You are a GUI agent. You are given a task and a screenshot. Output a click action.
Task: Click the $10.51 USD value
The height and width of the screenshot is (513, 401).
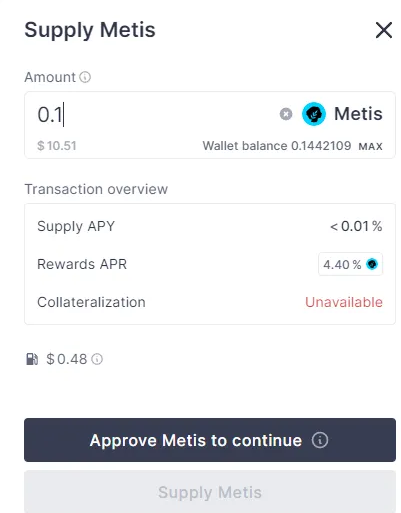pos(57,146)
